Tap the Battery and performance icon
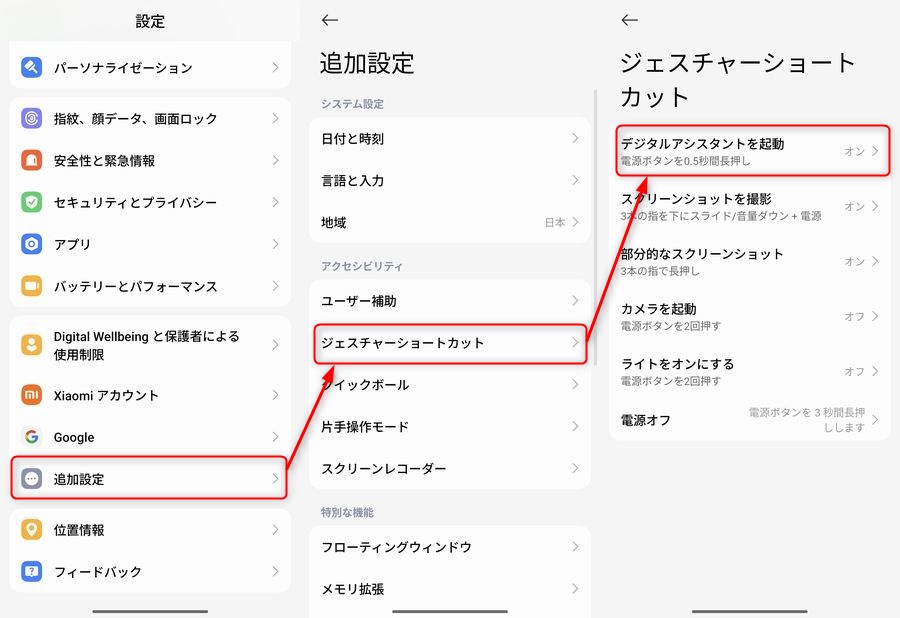This screenshot has width=900, height=618. pyautogui.click(x=32, y=287)
